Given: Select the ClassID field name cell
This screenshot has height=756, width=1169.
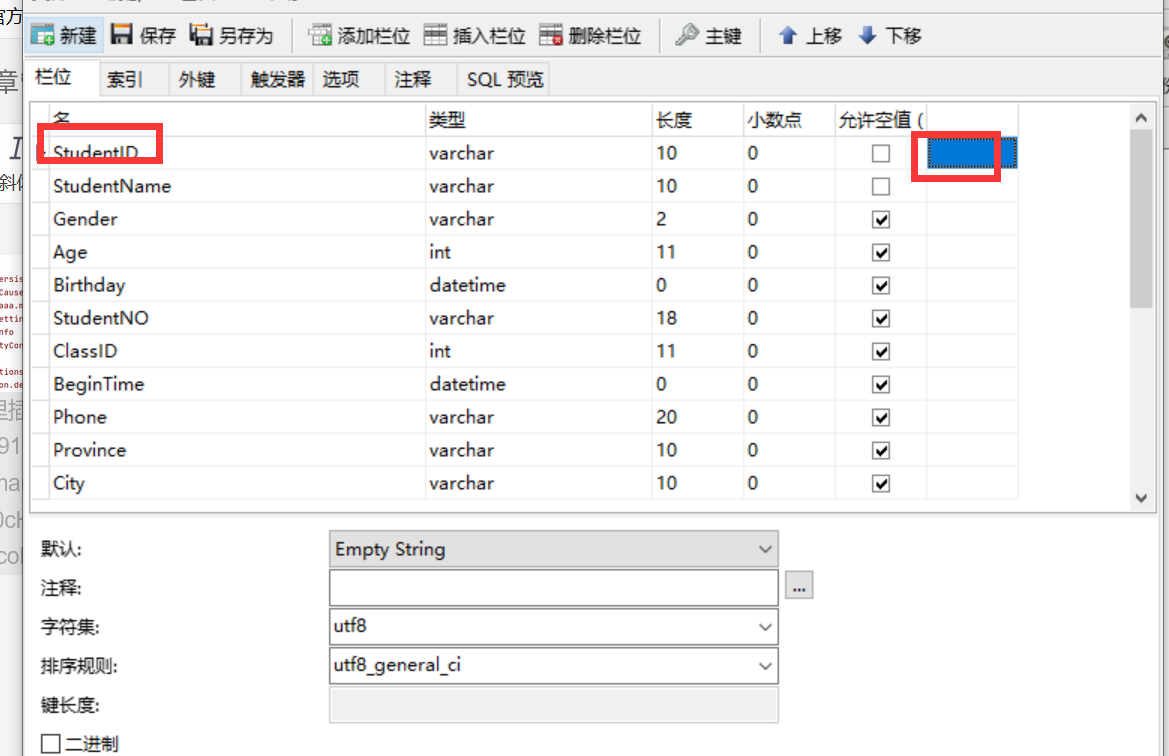Looking at the screenshot, I should [x=237, y=351].
